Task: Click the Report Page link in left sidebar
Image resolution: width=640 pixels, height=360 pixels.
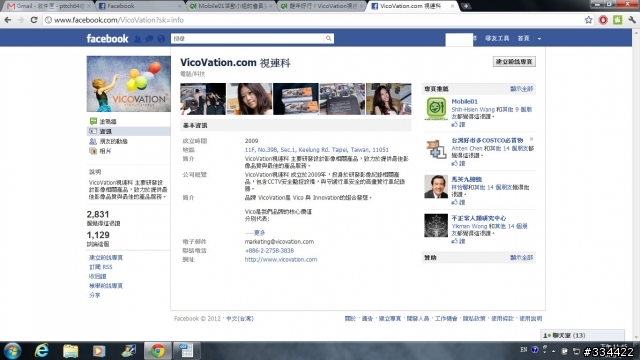Action: [106, 286]
